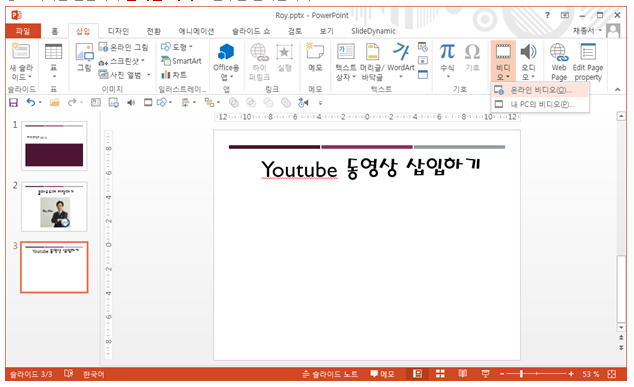Open the 파일 (File) tab
The height and width of the screenshot is (387, 634).
(x=23, y=31)
